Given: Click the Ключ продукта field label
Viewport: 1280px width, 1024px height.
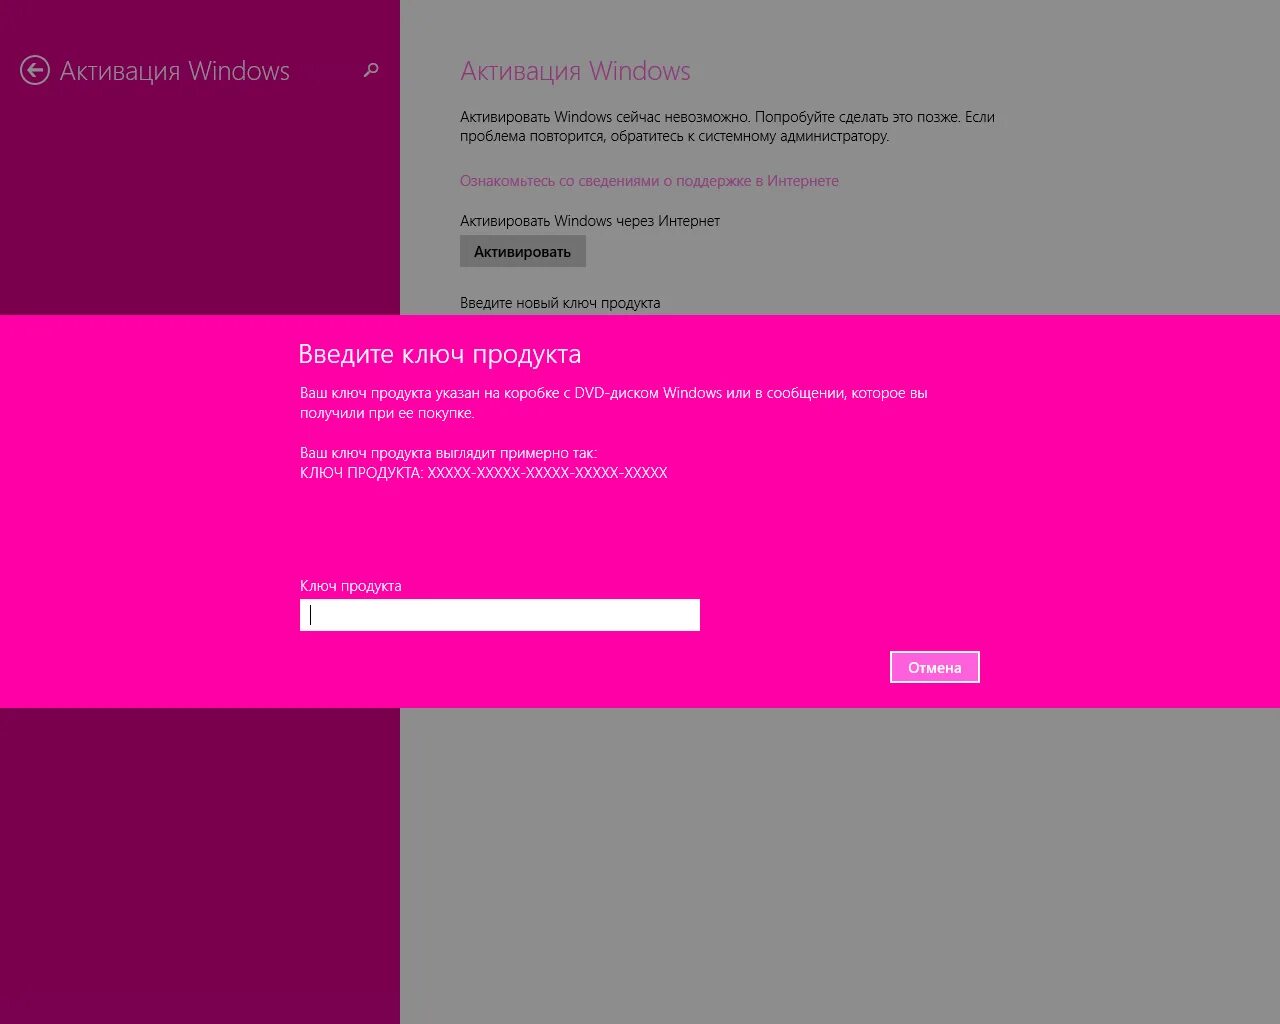Looking at the screenshot, I should click(351, 586).
